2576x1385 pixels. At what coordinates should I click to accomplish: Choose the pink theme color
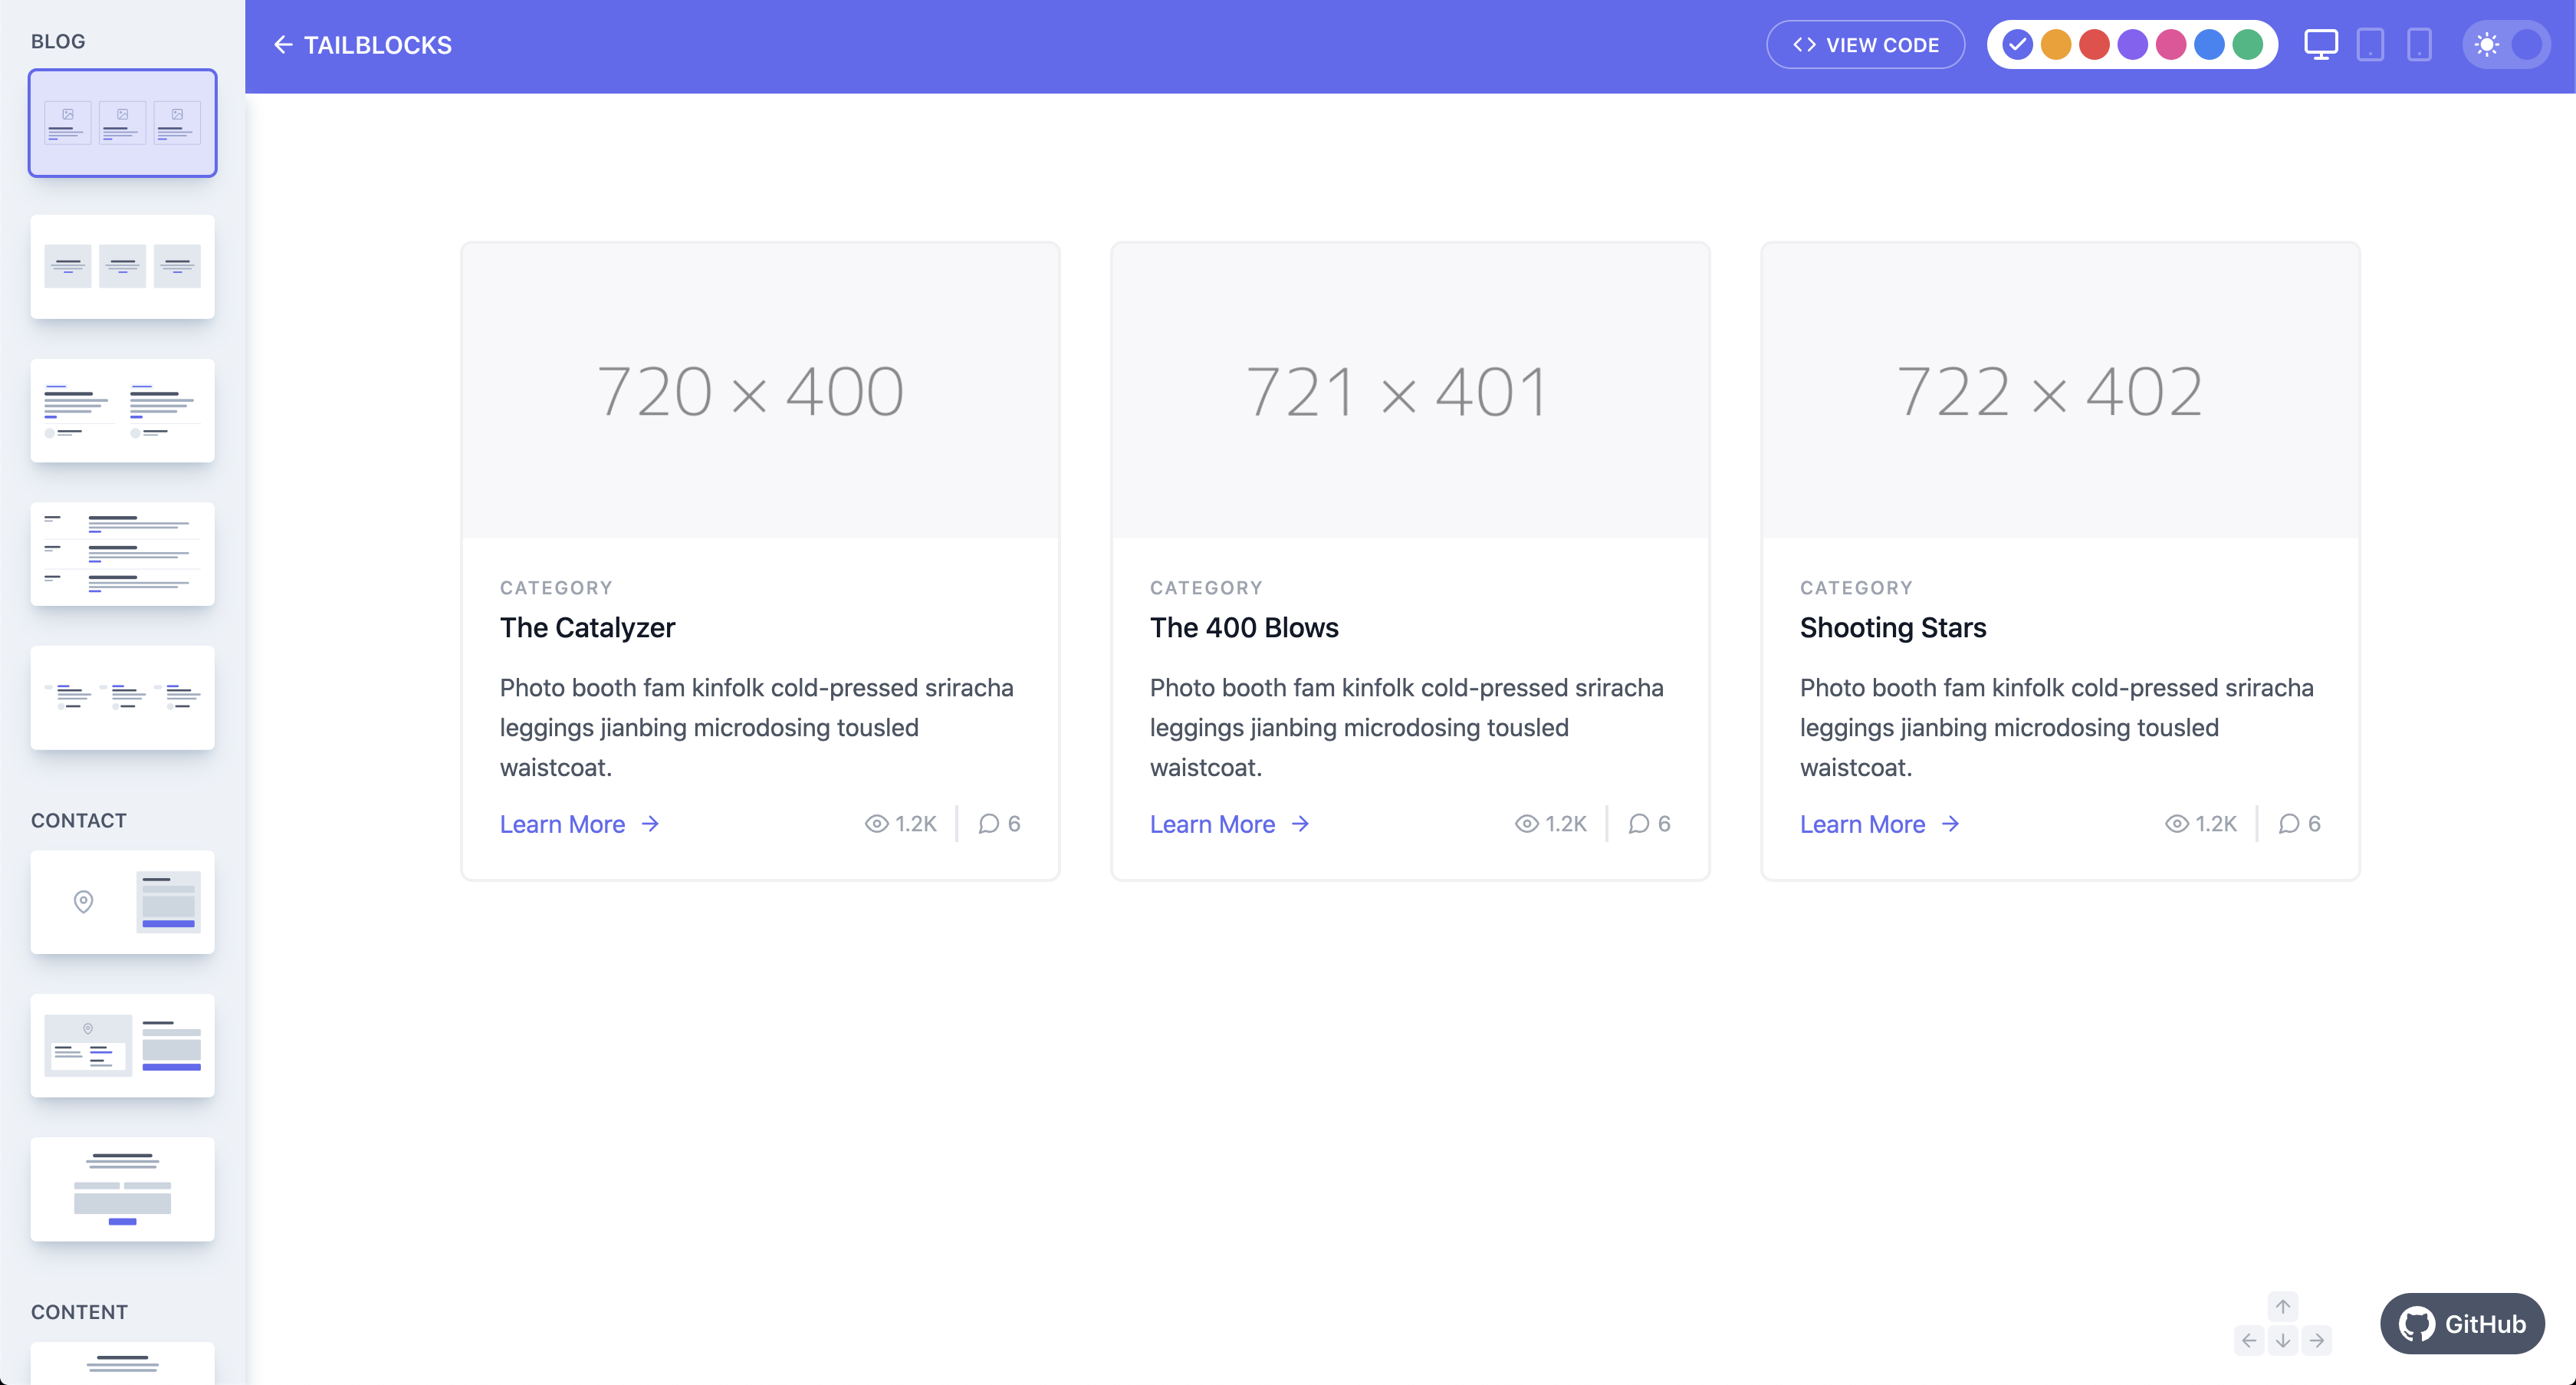(x=2171, y=45)
